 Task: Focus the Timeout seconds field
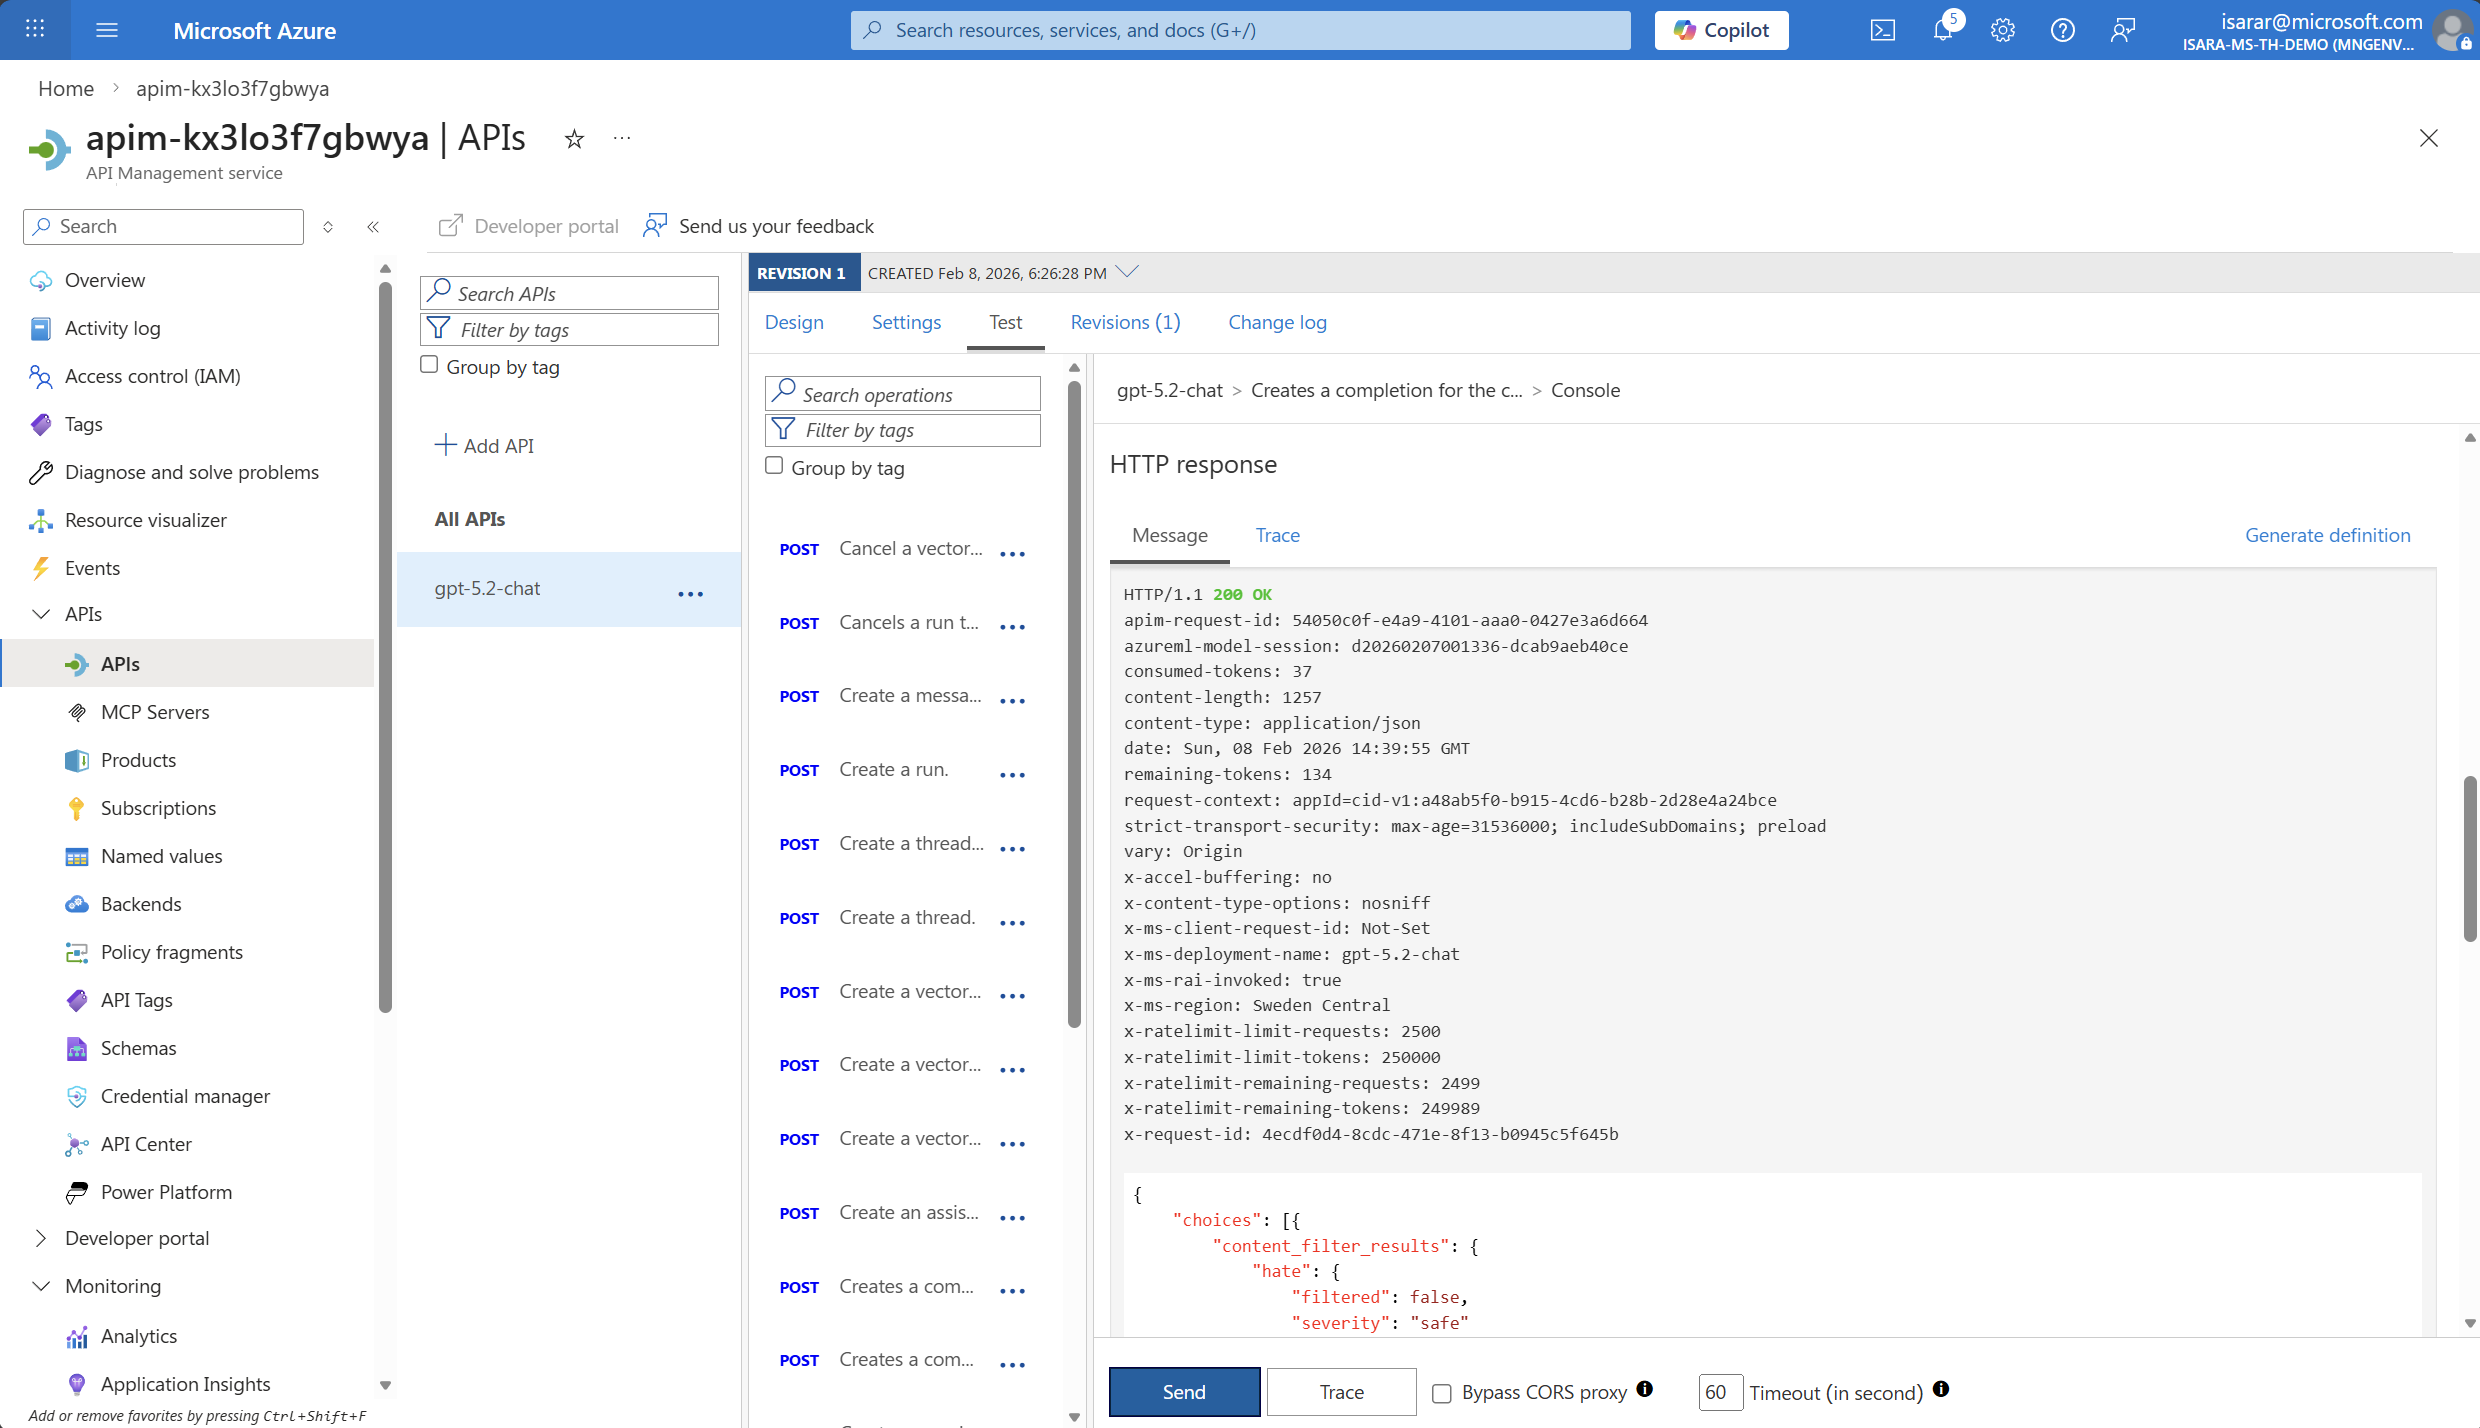pyautogui.click(x=1720, y=1392)
